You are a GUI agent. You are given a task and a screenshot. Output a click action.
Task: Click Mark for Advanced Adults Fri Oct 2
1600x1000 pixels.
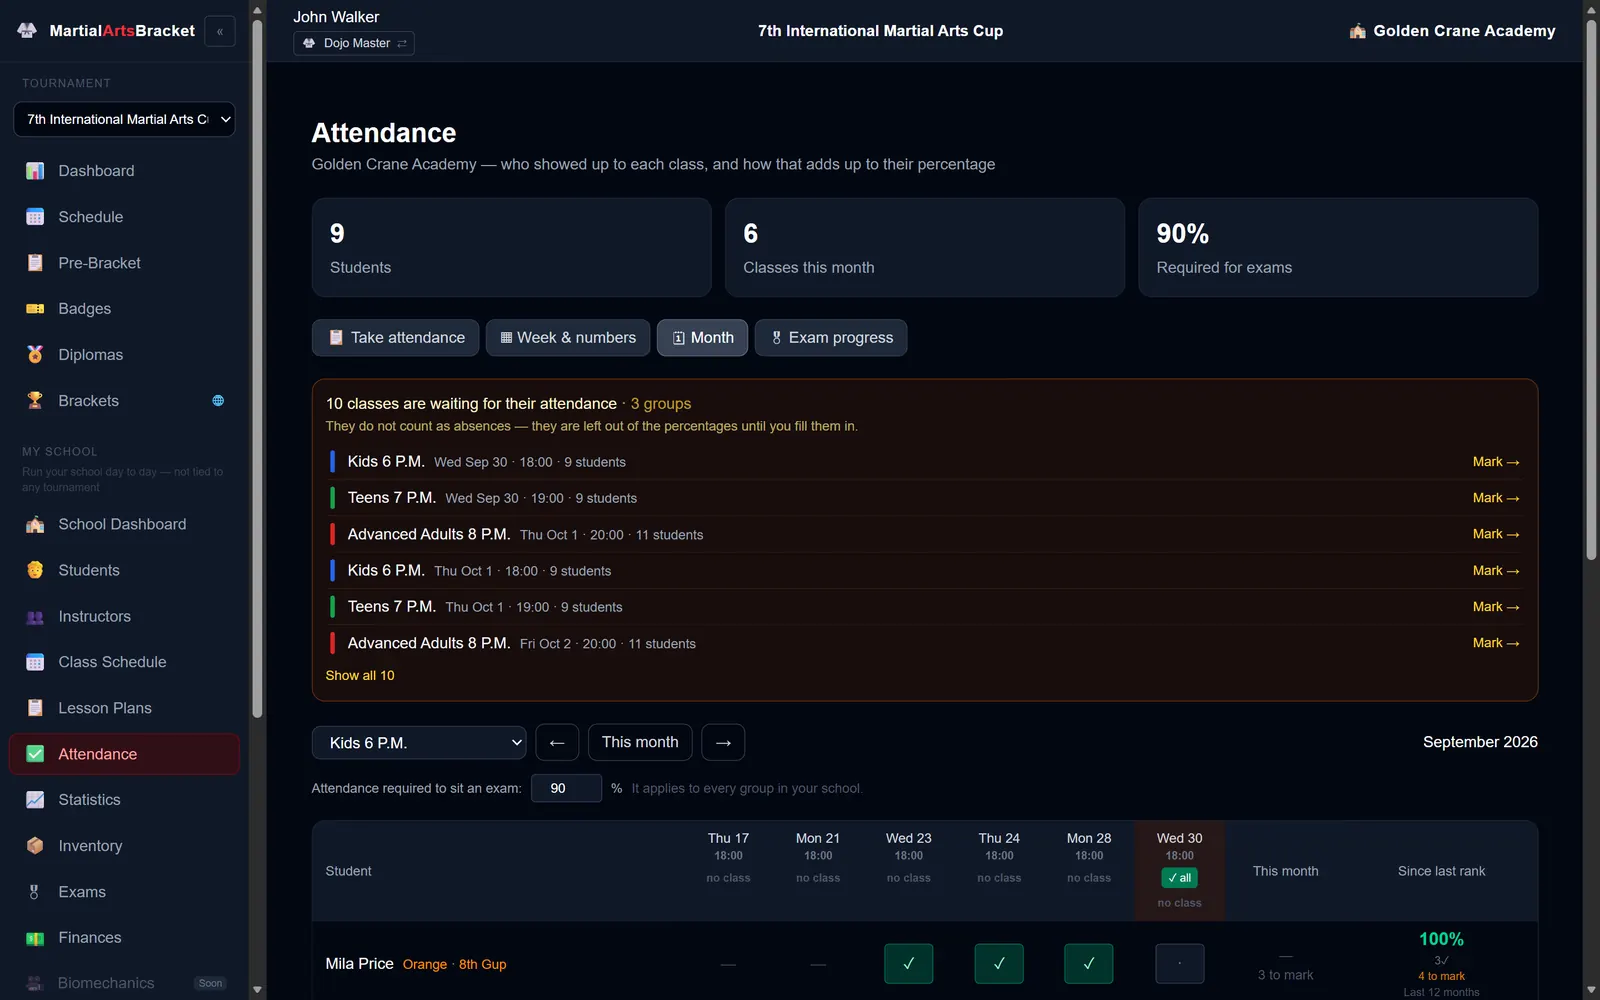1496,643
